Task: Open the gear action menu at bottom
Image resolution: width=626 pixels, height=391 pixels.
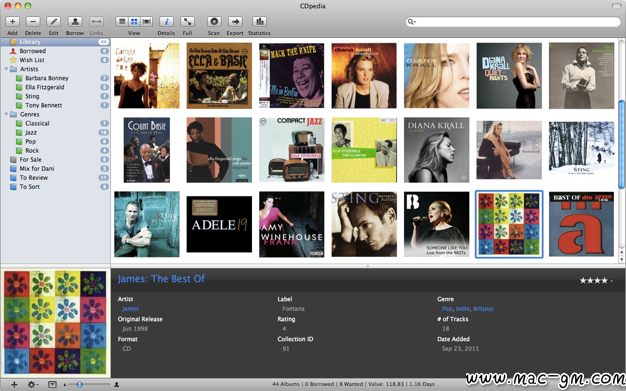Action: tap(33, 384)
